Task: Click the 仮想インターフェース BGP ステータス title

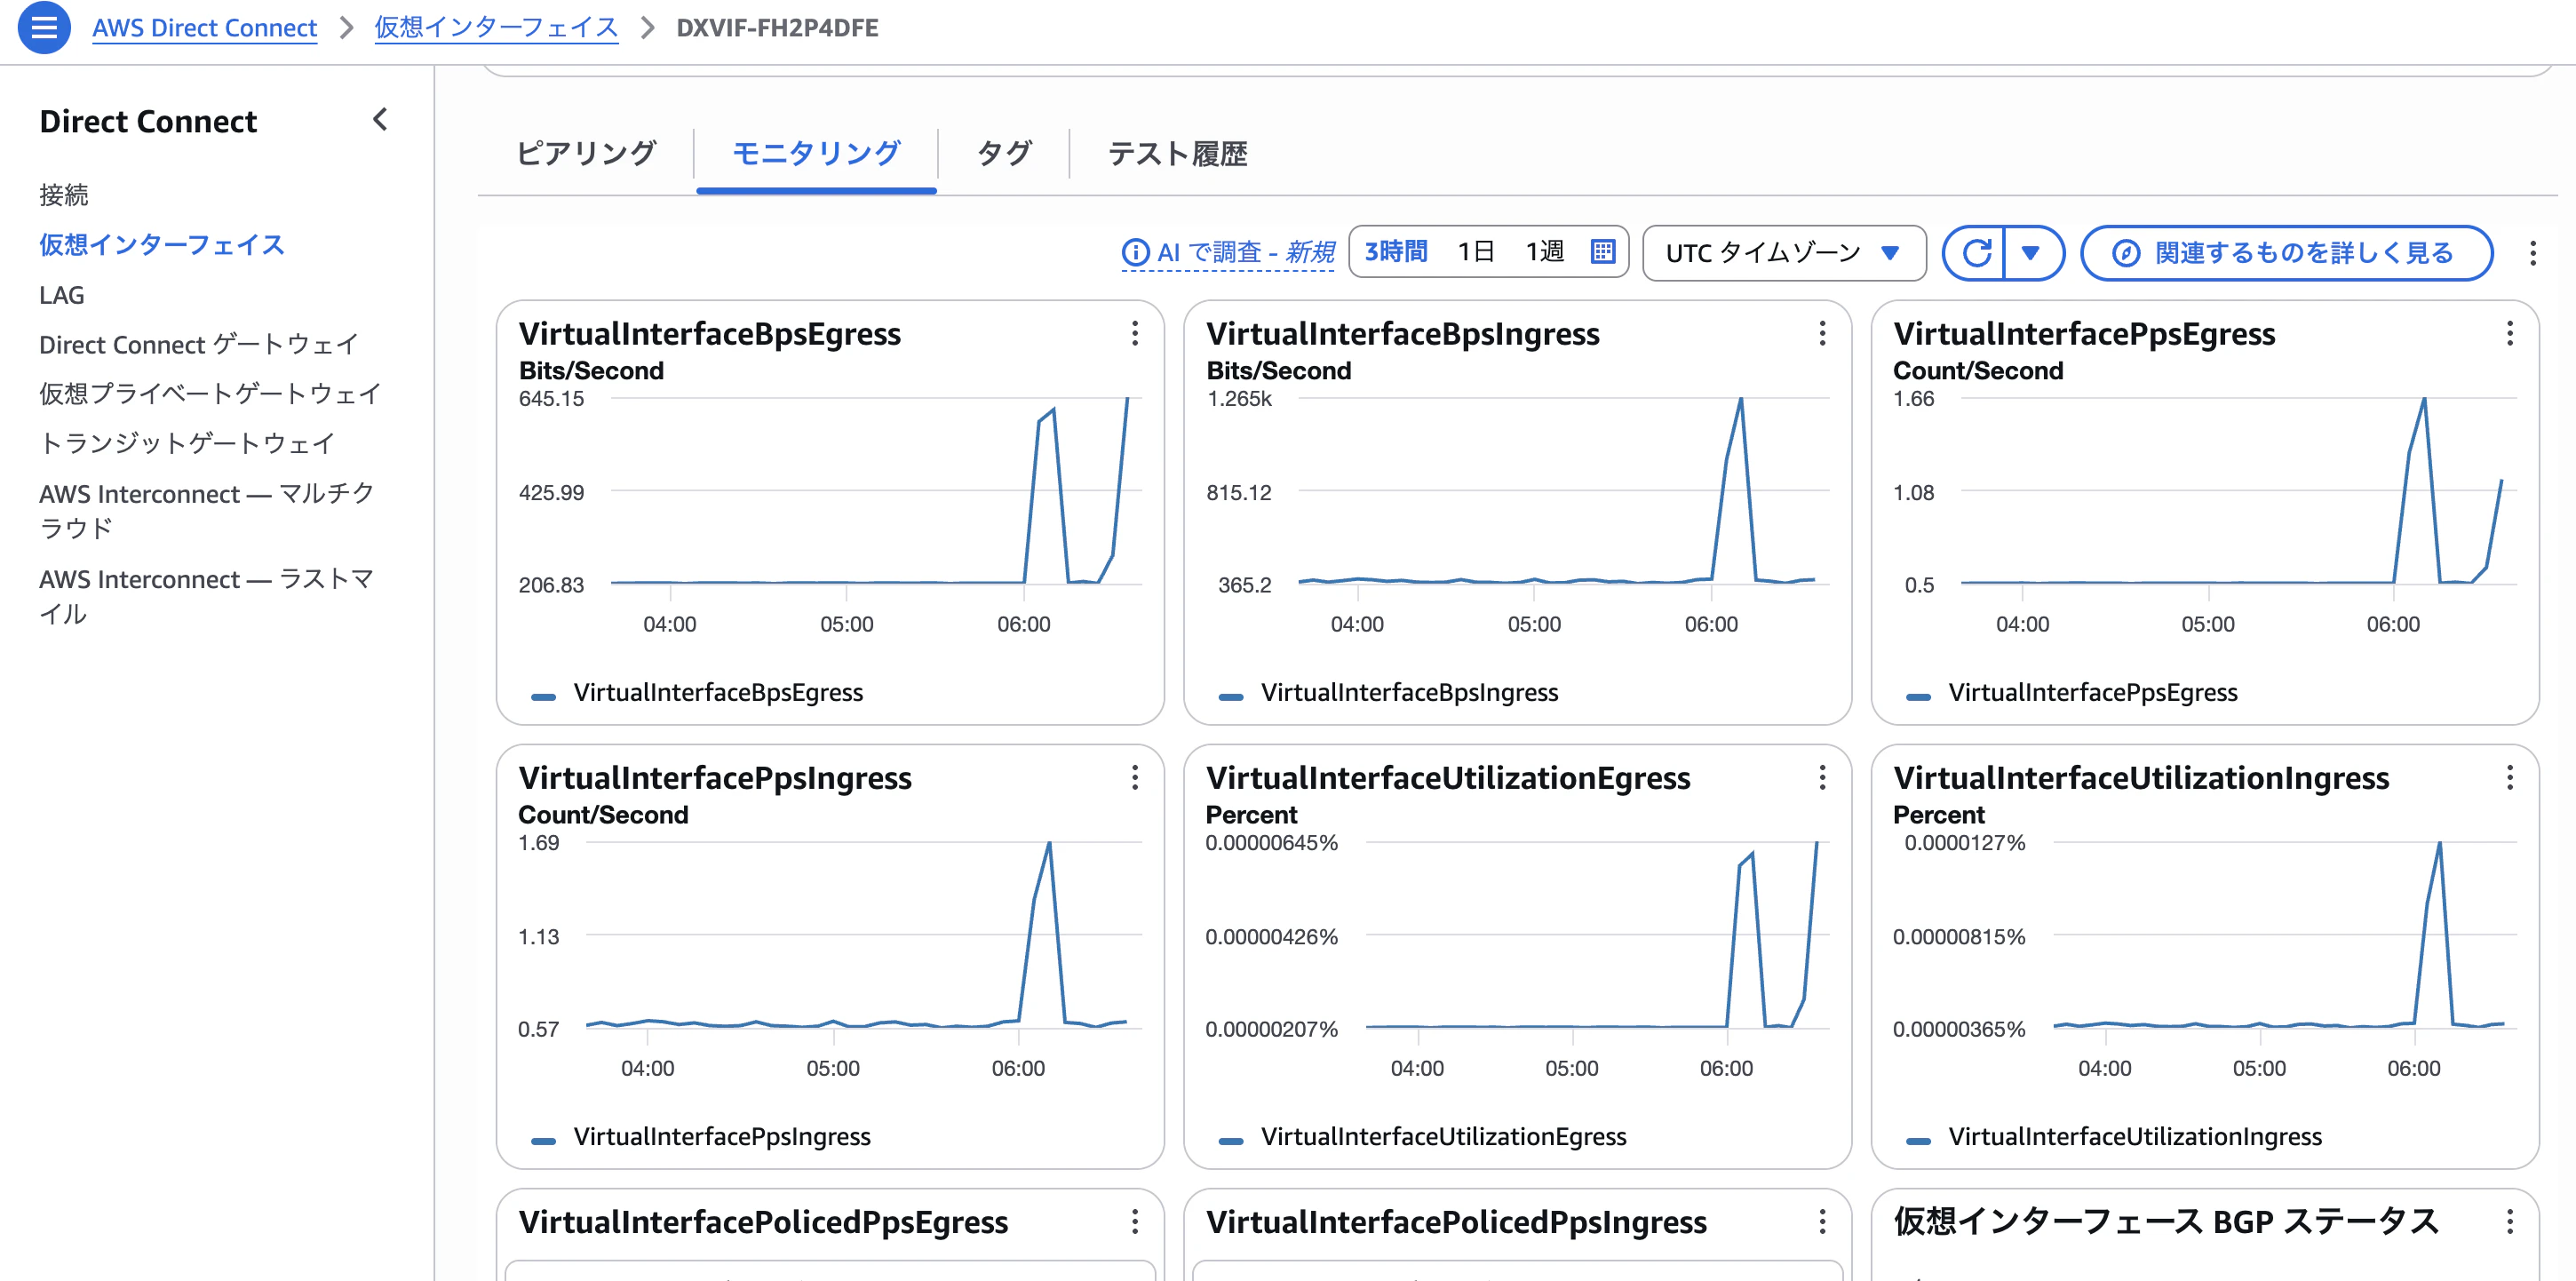Action: pyautogui.click(x=2166, y=1222)
